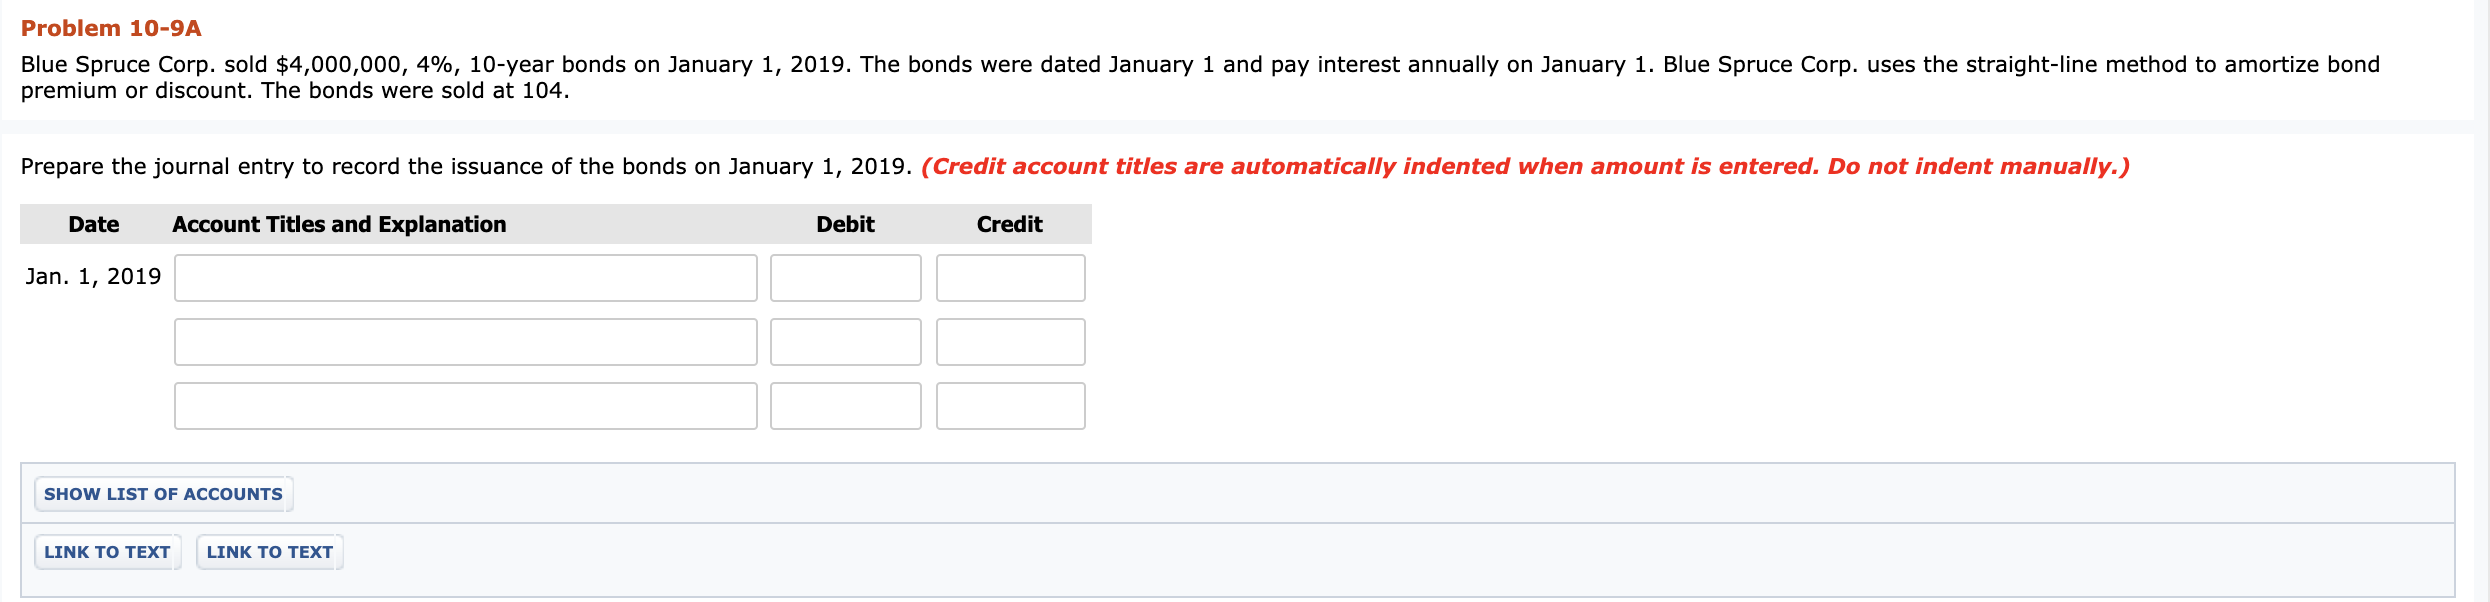Click the Debit column header

(x=845, y=224)
